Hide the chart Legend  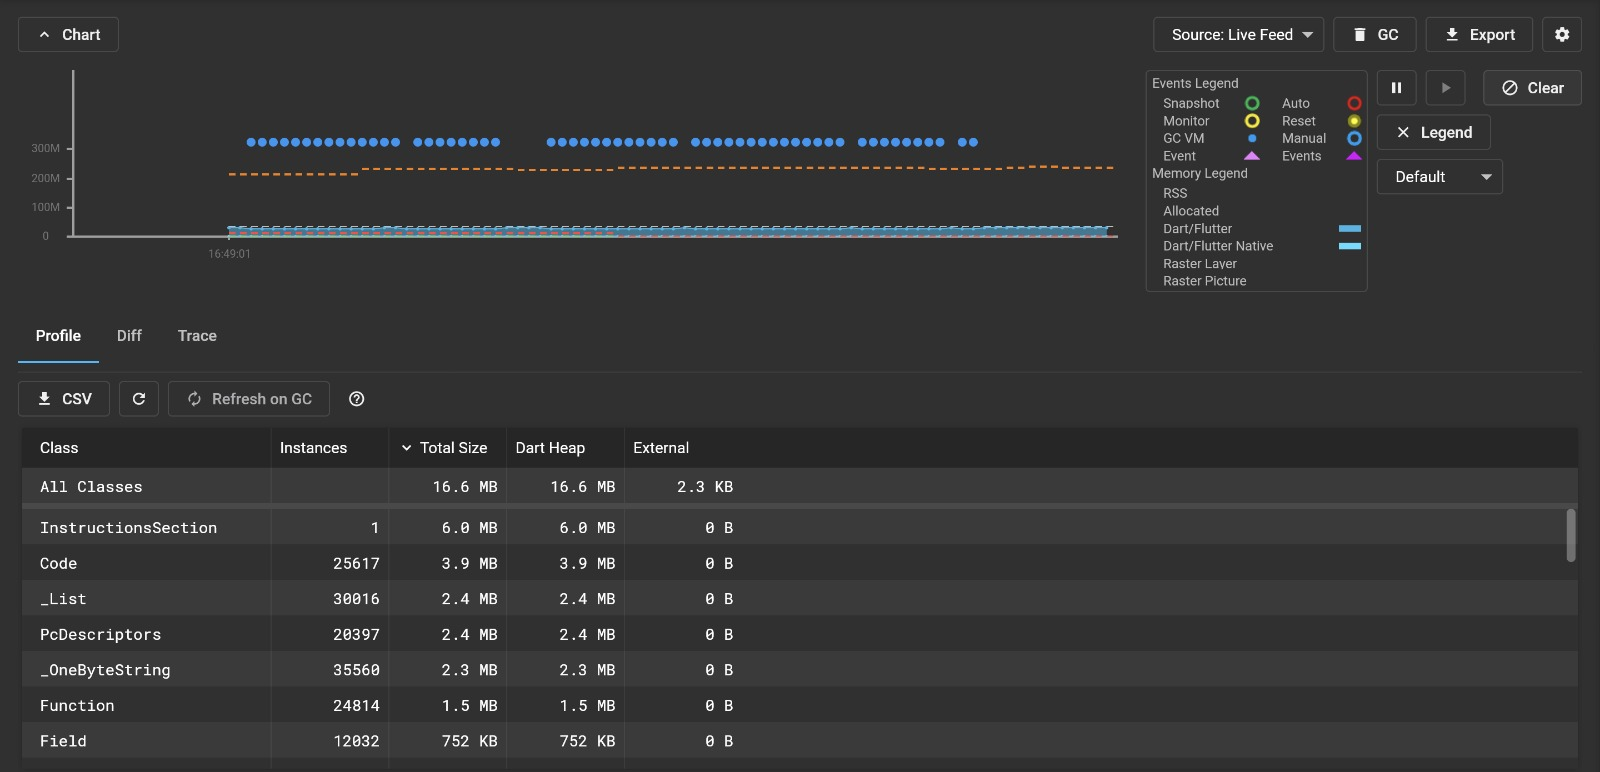point(1433,132)
